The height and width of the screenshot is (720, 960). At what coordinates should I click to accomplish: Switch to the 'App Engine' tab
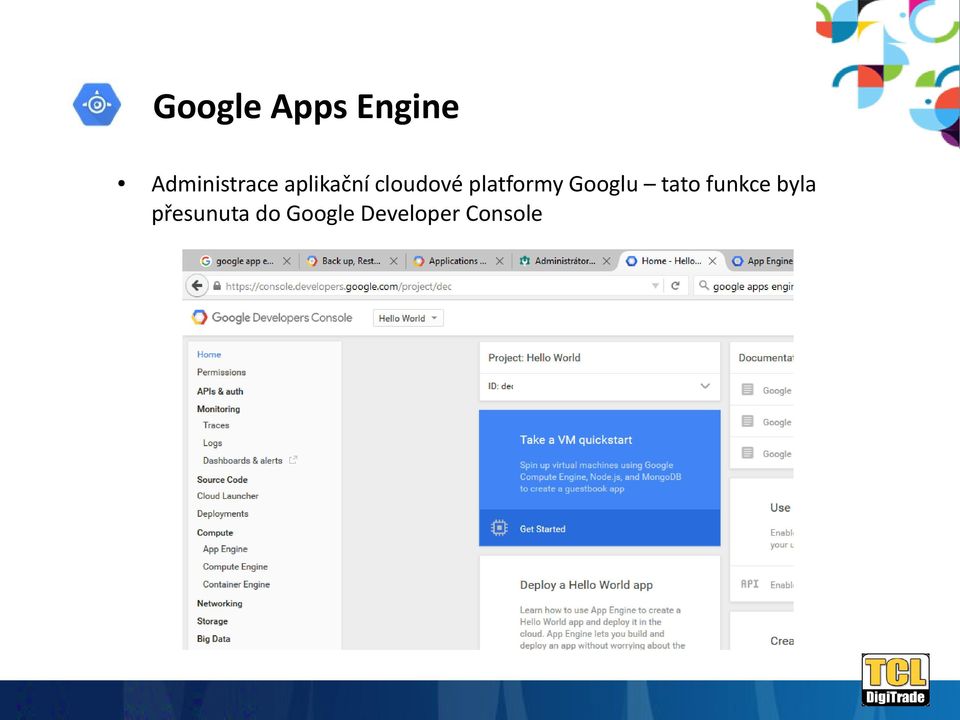pyautogui.click(x=762, y=261)
